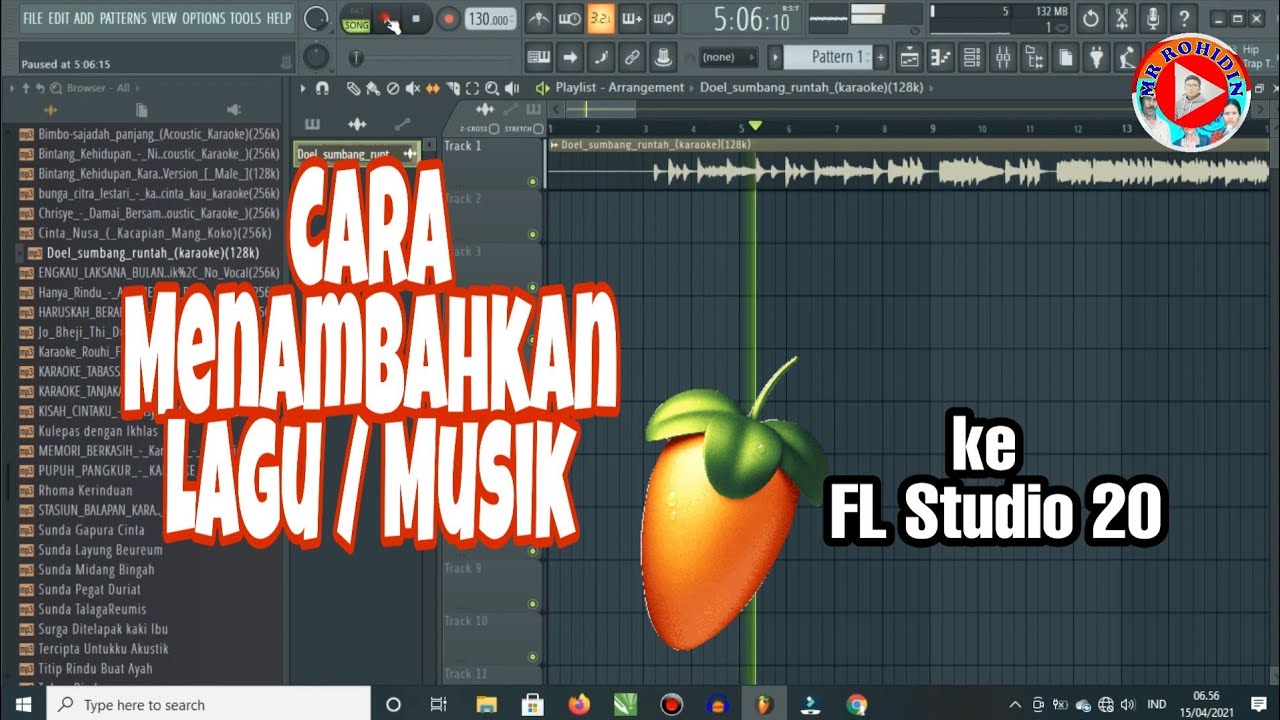
Task: Mute Track 10 with its green light
Action: tap(532, 657)
